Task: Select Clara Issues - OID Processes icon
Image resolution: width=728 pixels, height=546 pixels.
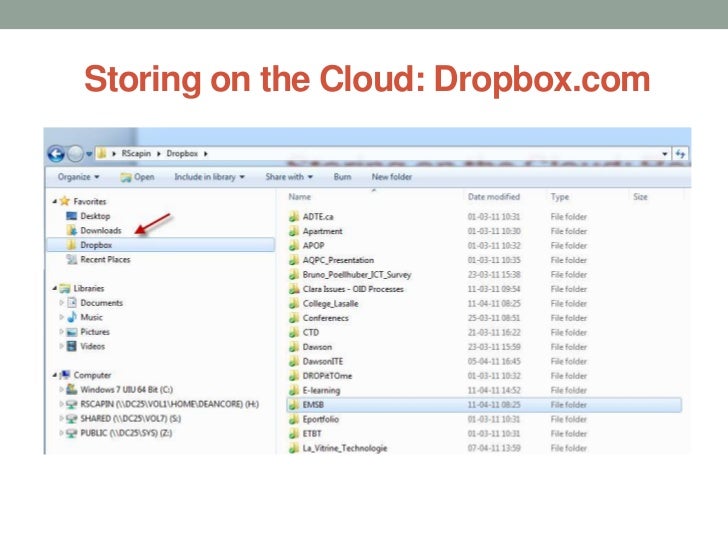Action: click(x=293, y=289)
